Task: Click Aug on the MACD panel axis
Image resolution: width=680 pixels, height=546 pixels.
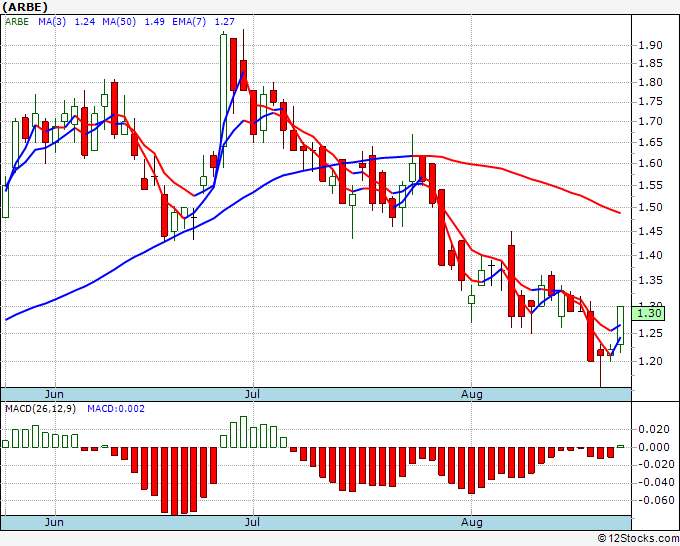Action: coord(471,522)
